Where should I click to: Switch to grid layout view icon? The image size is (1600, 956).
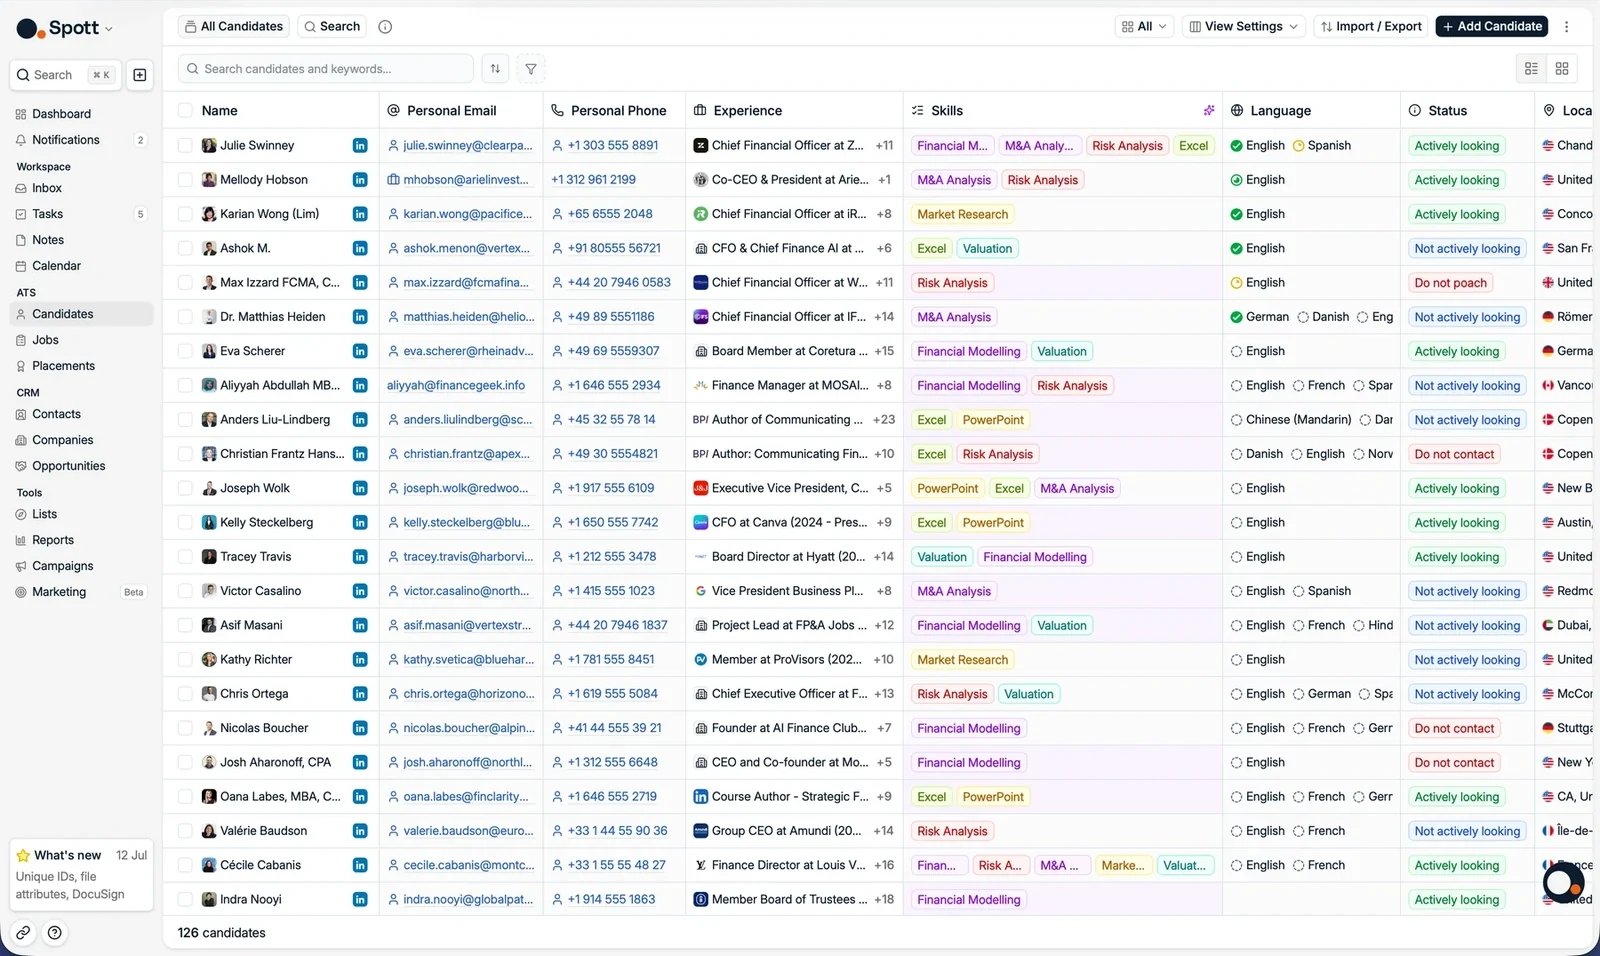point(1562,69)
